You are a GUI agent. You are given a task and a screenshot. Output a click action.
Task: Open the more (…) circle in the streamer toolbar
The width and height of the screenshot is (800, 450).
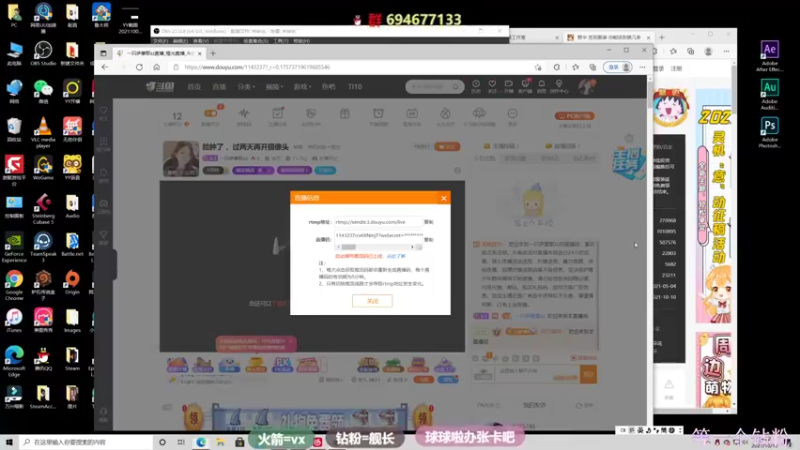click(x=512, y=114)
